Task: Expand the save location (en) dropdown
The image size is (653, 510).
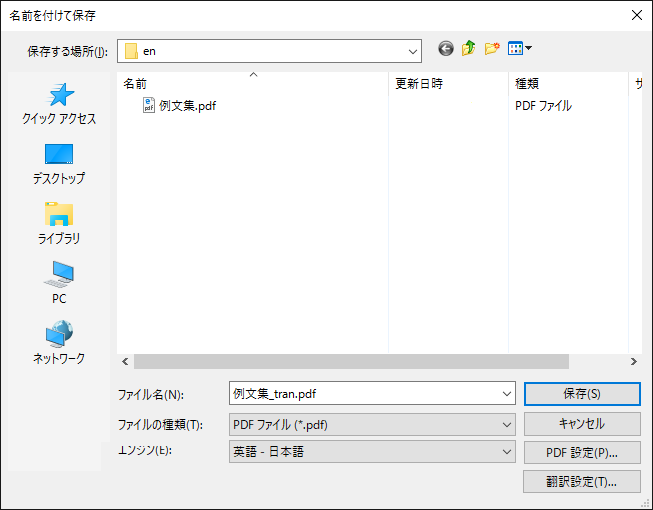Action: tap(413, 50)
